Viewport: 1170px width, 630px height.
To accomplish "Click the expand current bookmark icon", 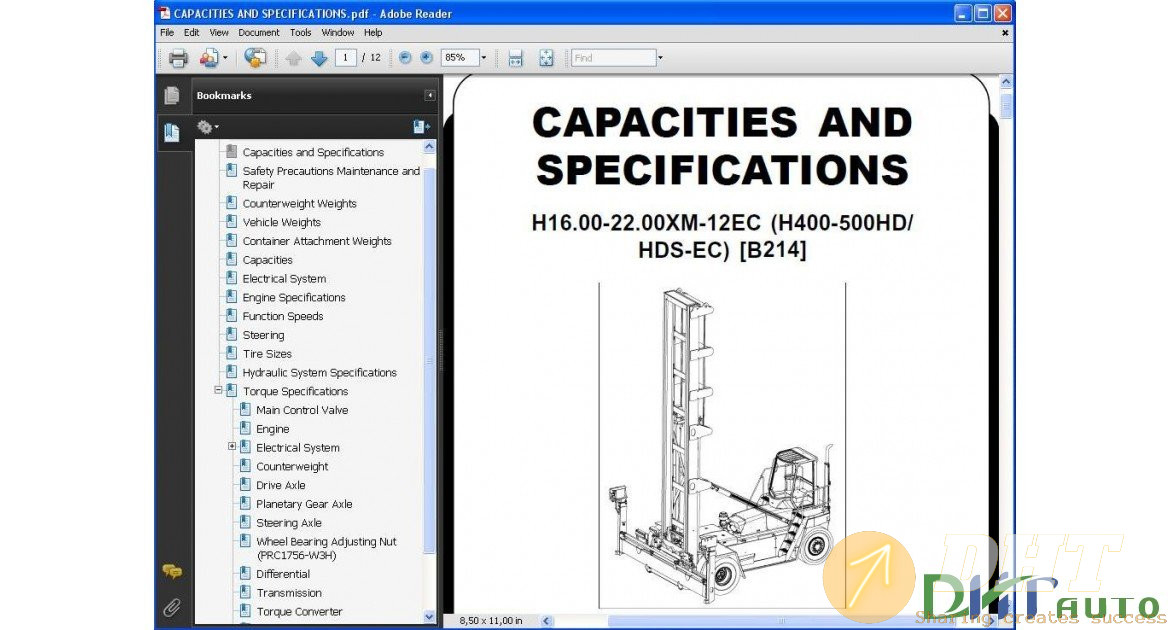I will coord(421,127).
